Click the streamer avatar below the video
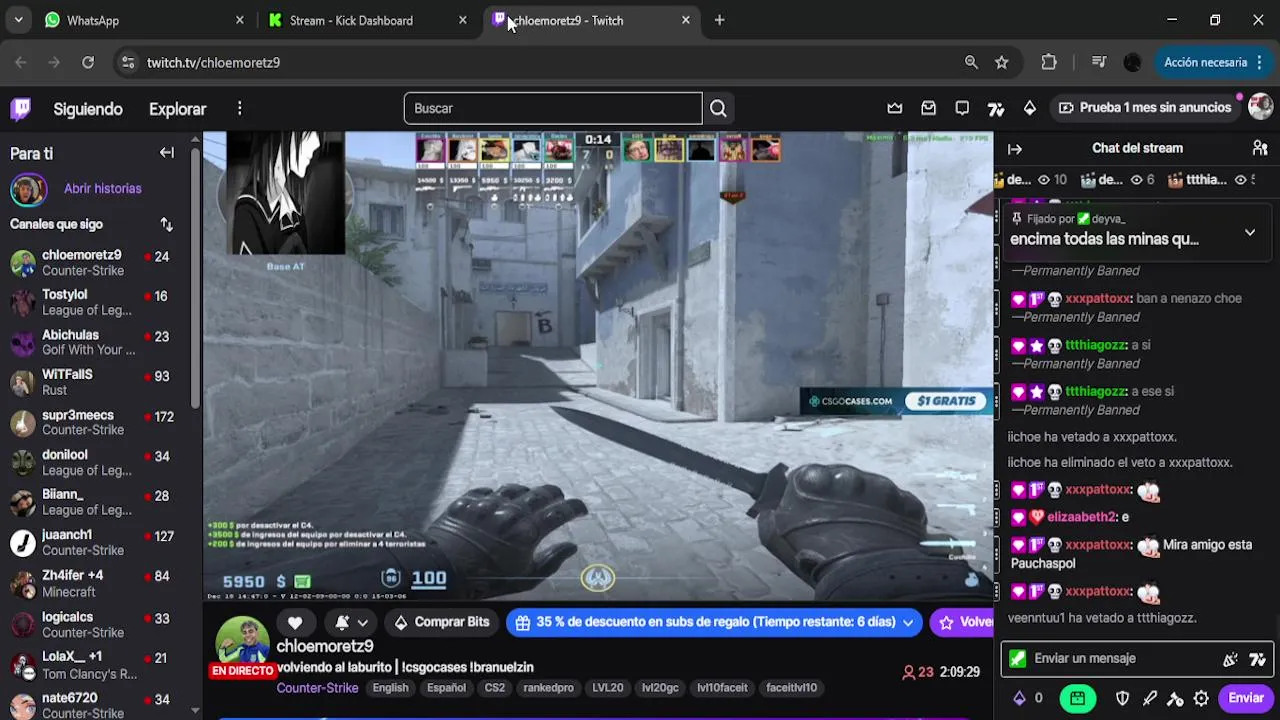The height and width of the screenshot is (720, 1280). (242, 644)
